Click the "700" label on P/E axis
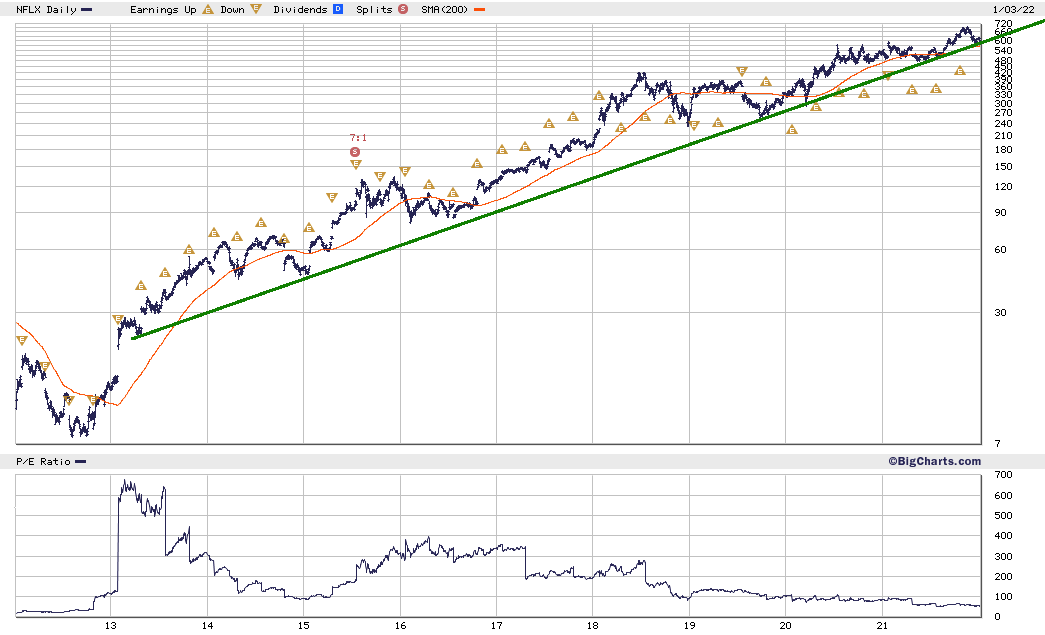Viewport: 1045px width, 635px height. (1003, 475)
